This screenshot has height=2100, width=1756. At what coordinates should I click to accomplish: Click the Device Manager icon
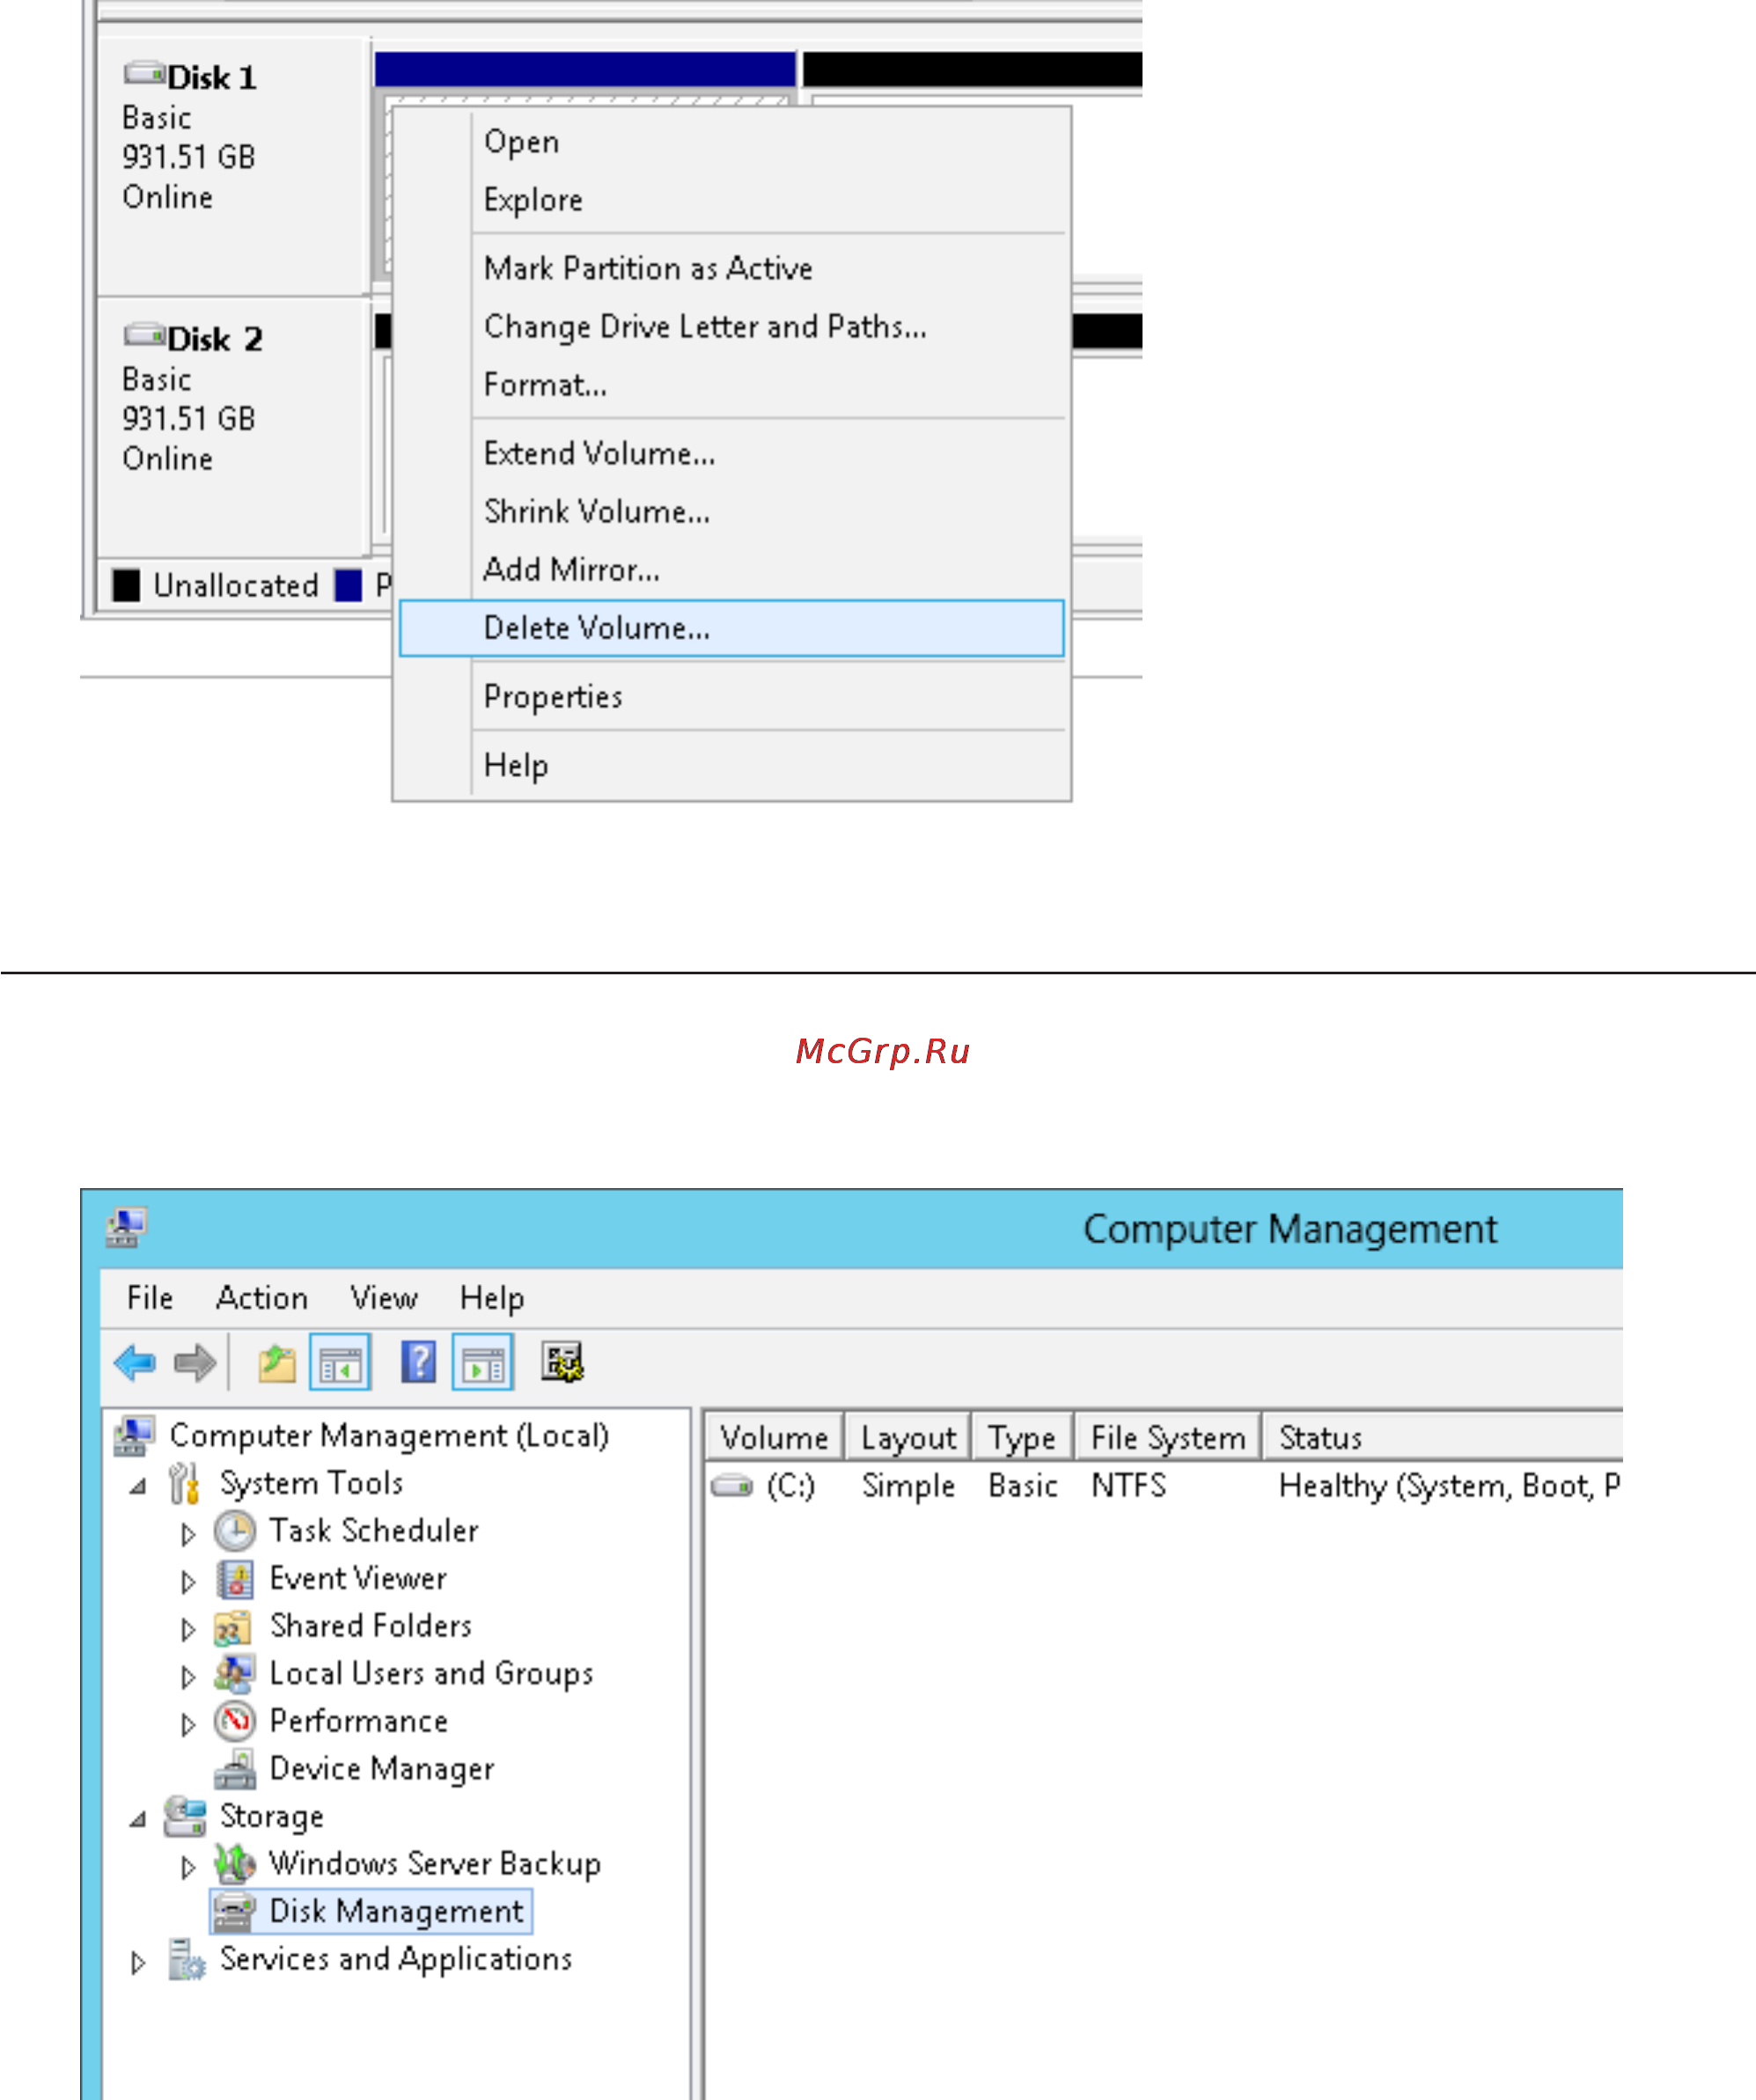[234, 1770]
